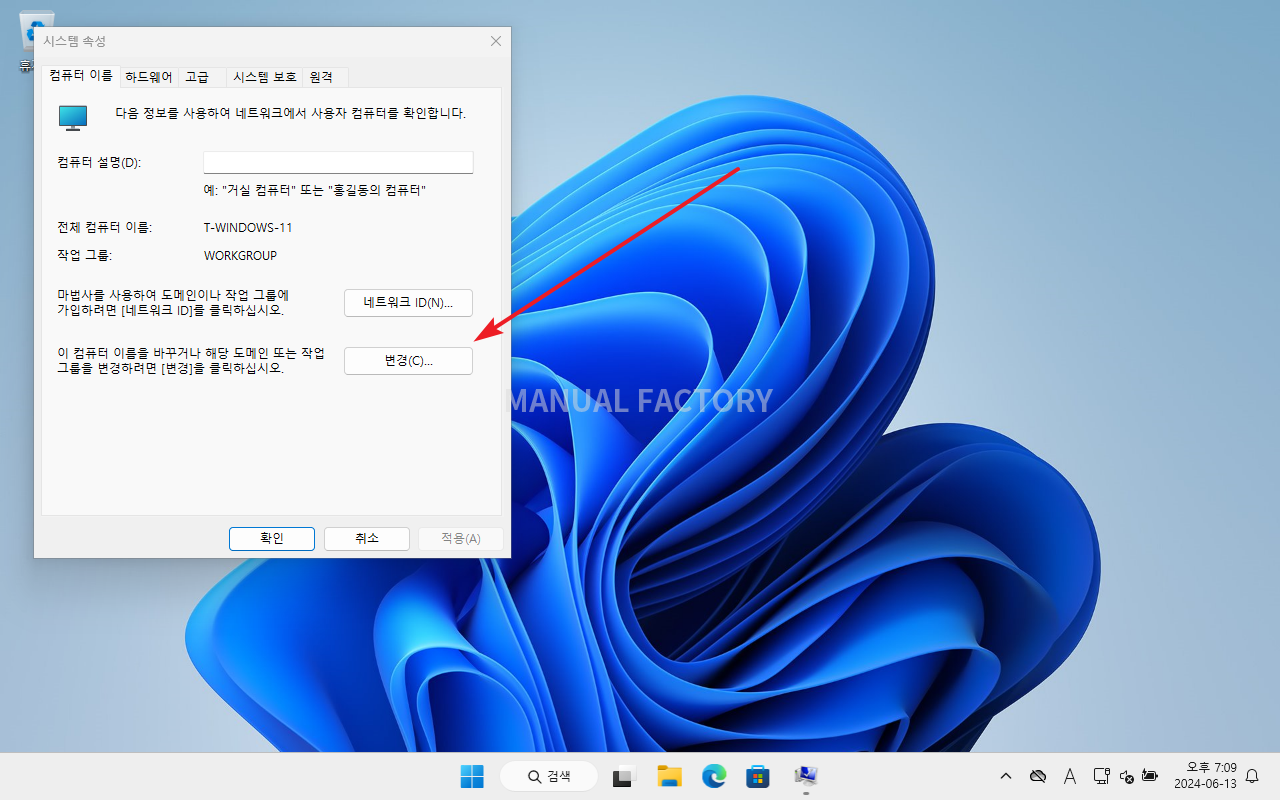Open Microsoft Edge from the taskbar
This screenshot has height=800, width=1280.
713,776
